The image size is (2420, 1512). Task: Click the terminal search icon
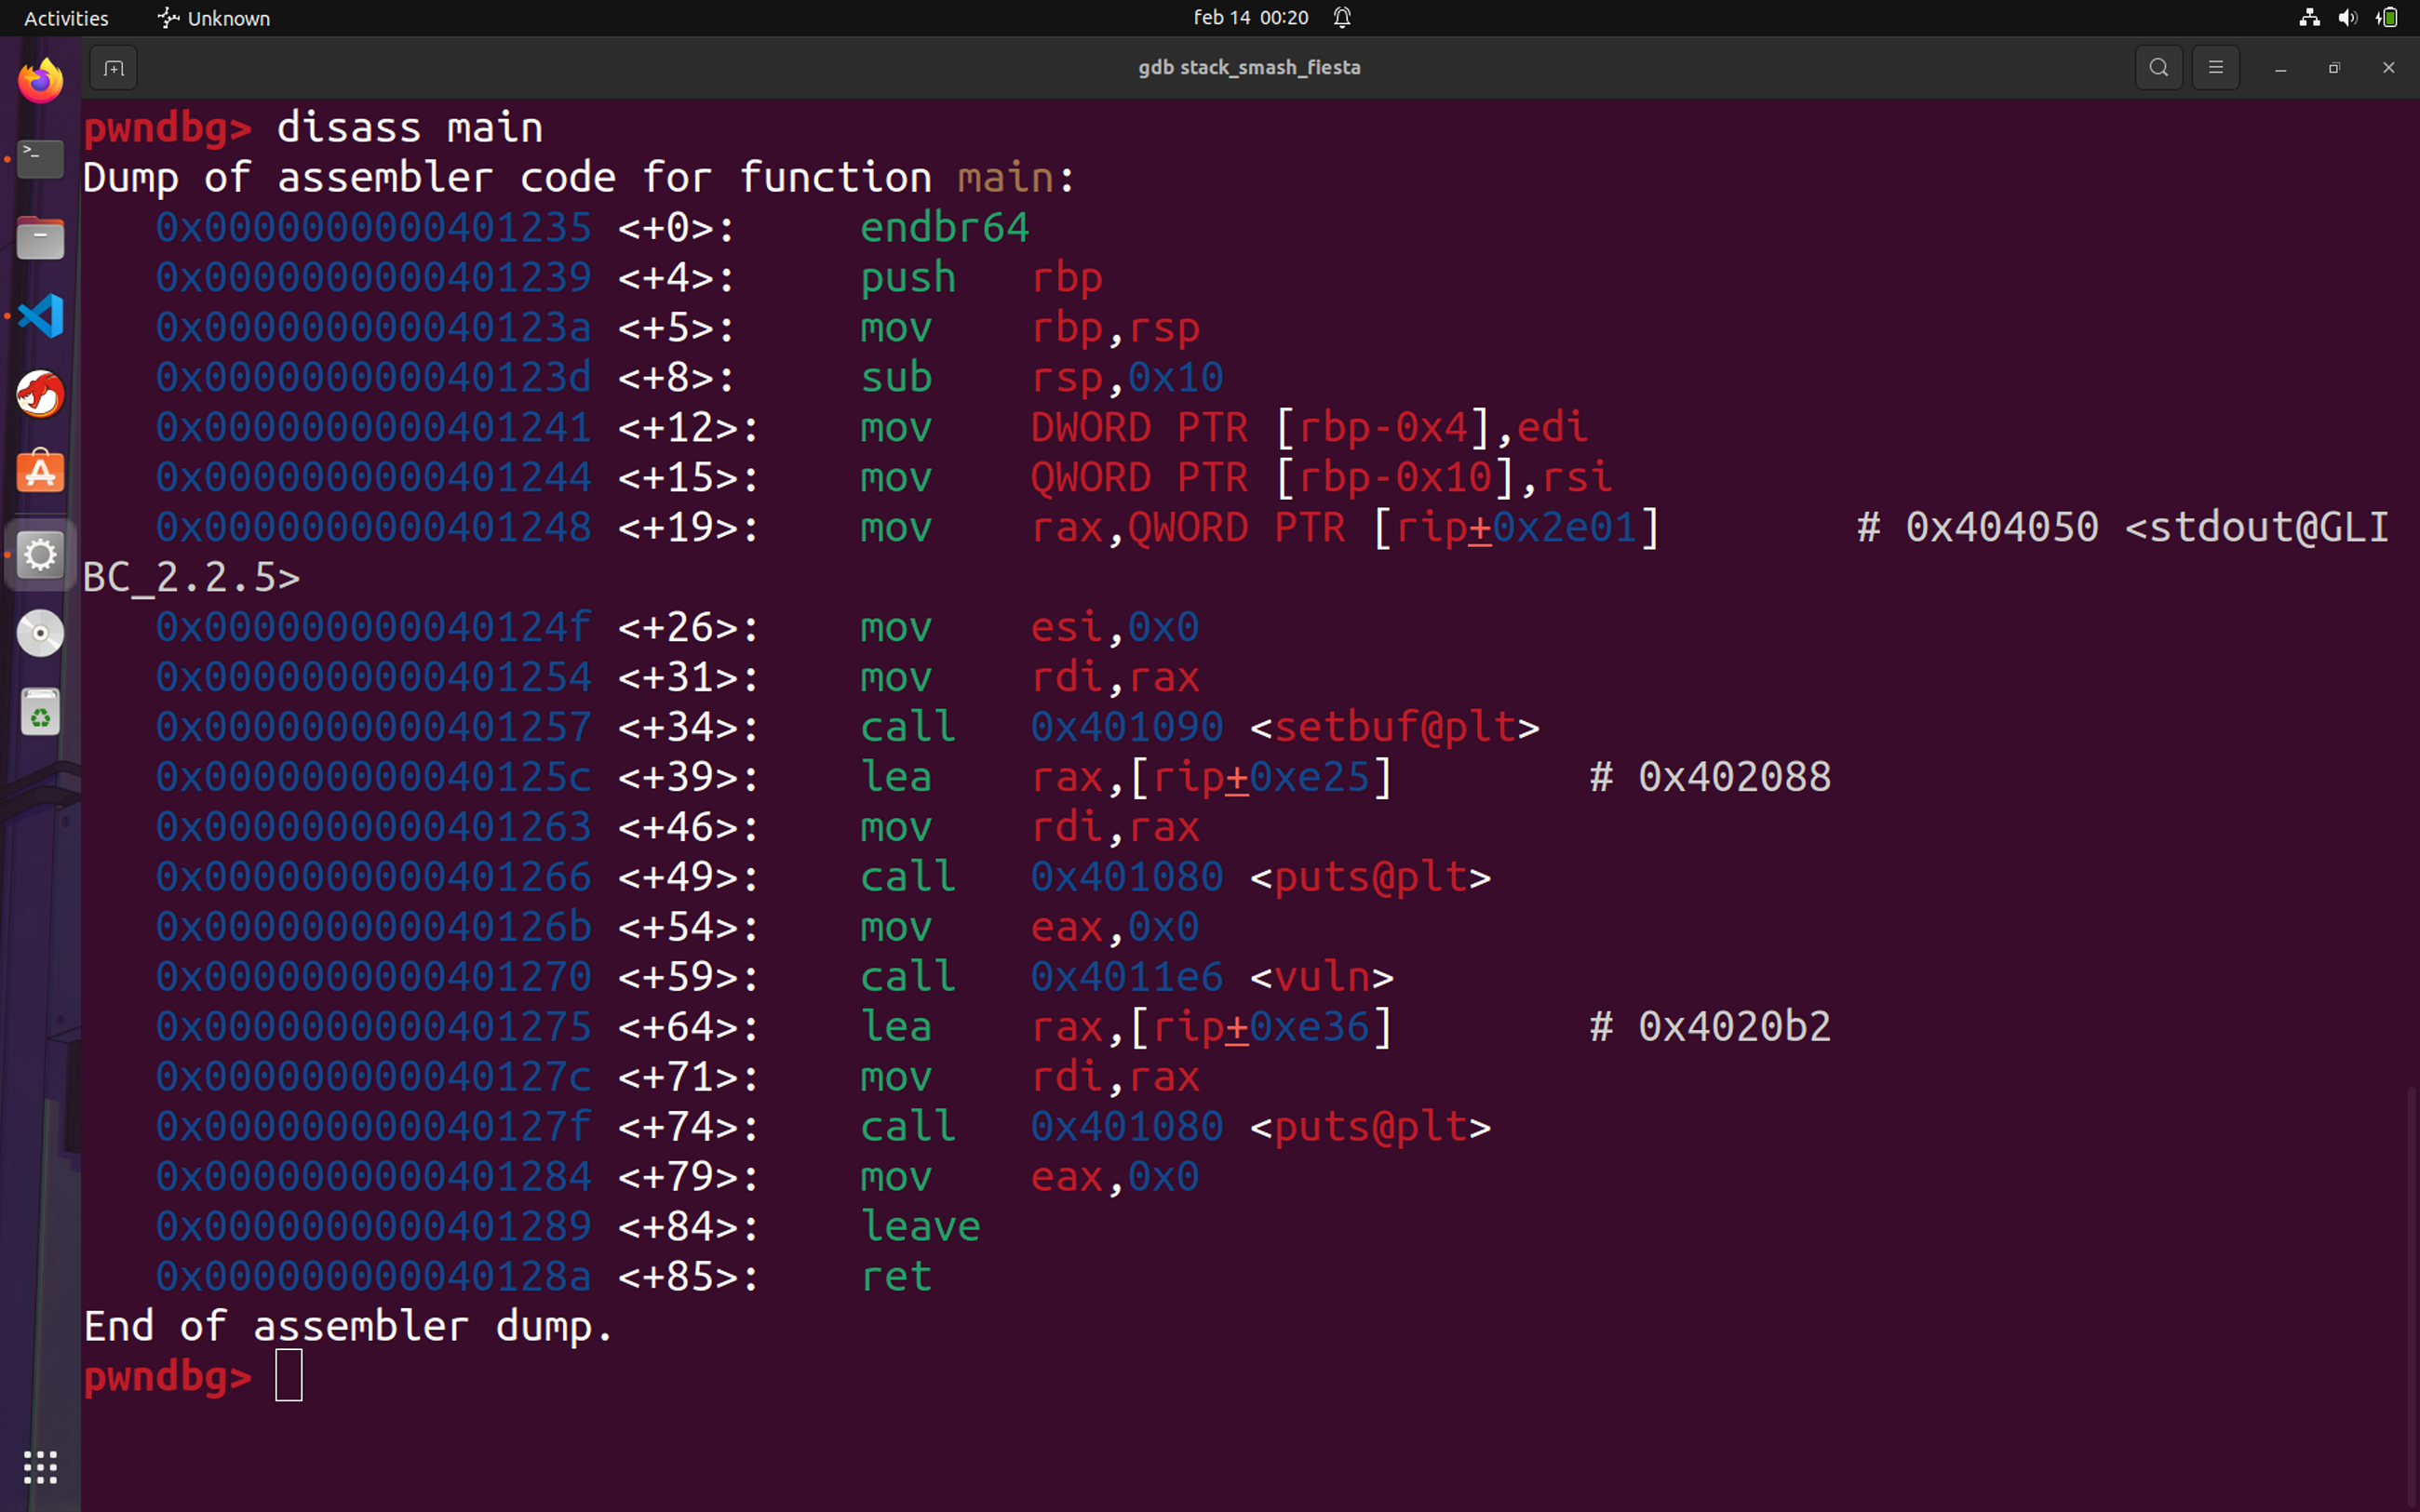2159,68
